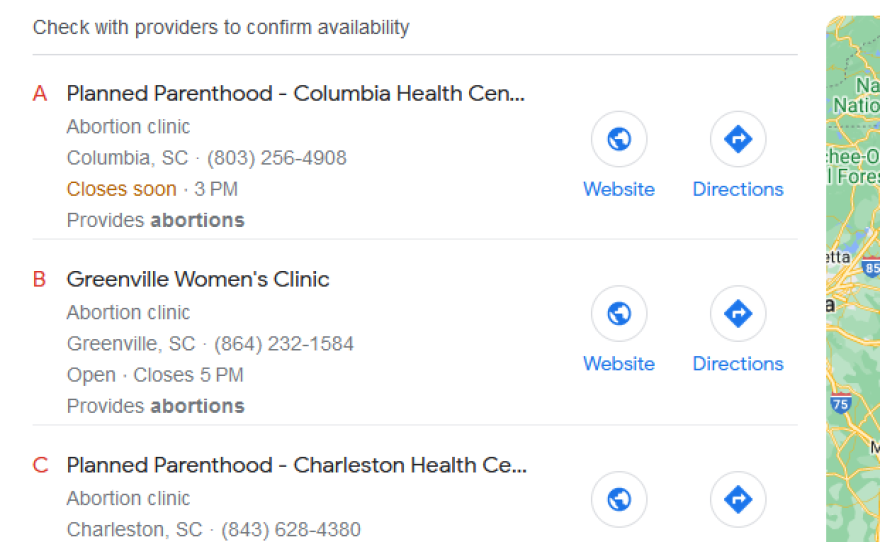Screen dimensions: 880x542
Task: Open website globe icon for Planned Parenthood Charleston
Action: pos(619,499)
